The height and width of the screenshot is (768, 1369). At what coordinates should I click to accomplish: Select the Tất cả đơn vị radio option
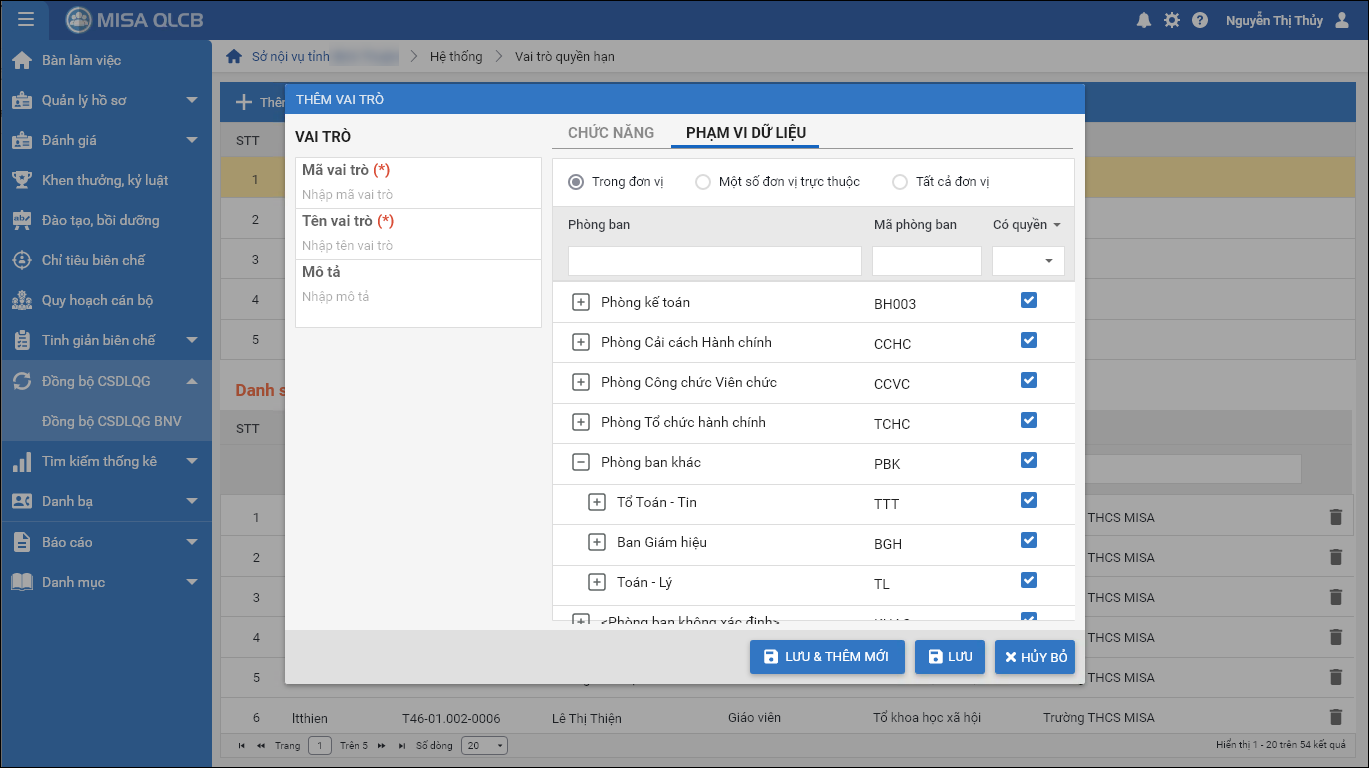[900, 182]
